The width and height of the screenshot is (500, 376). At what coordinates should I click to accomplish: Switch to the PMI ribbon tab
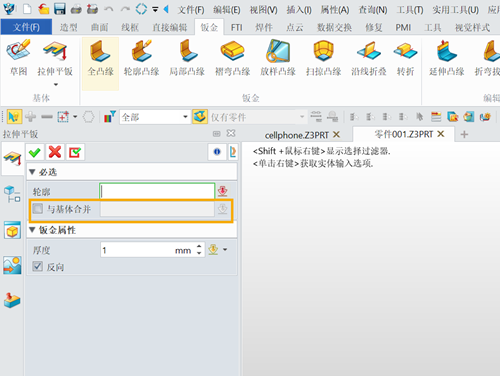(403, 27)
